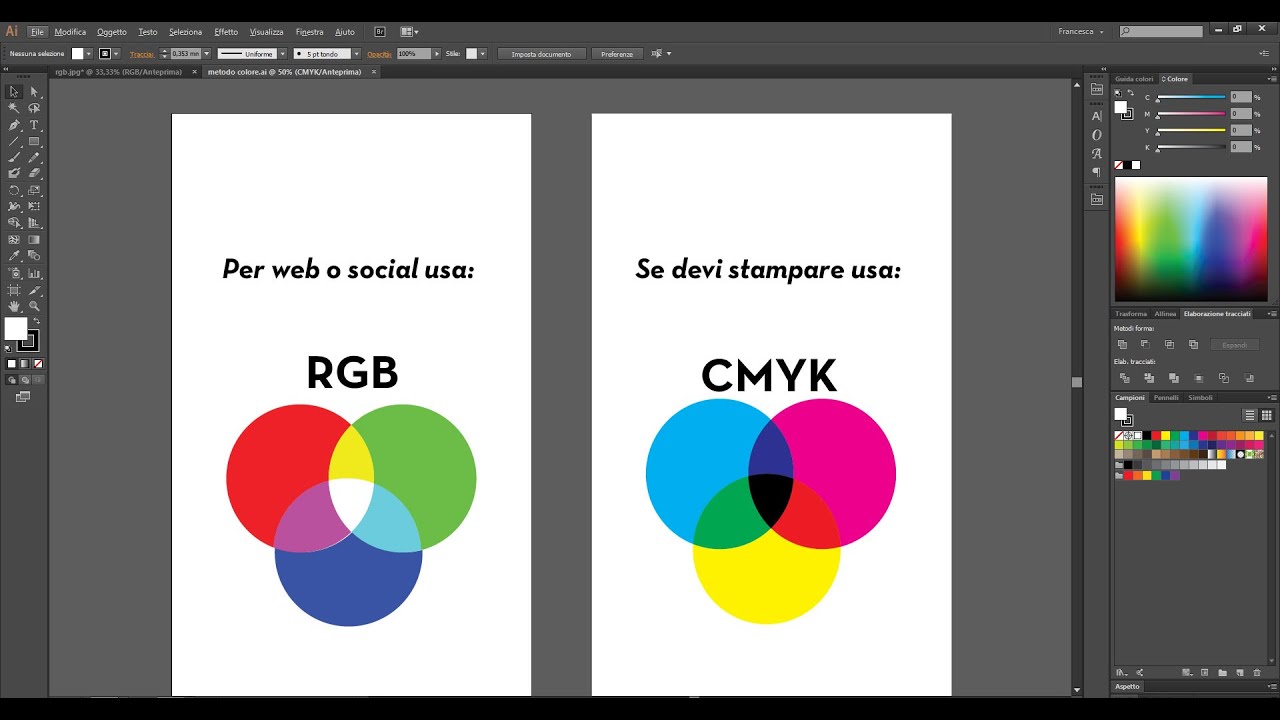Screen dimensions: 1280x720
Task: Select the Lasso tool
Action: click(34, 108)
